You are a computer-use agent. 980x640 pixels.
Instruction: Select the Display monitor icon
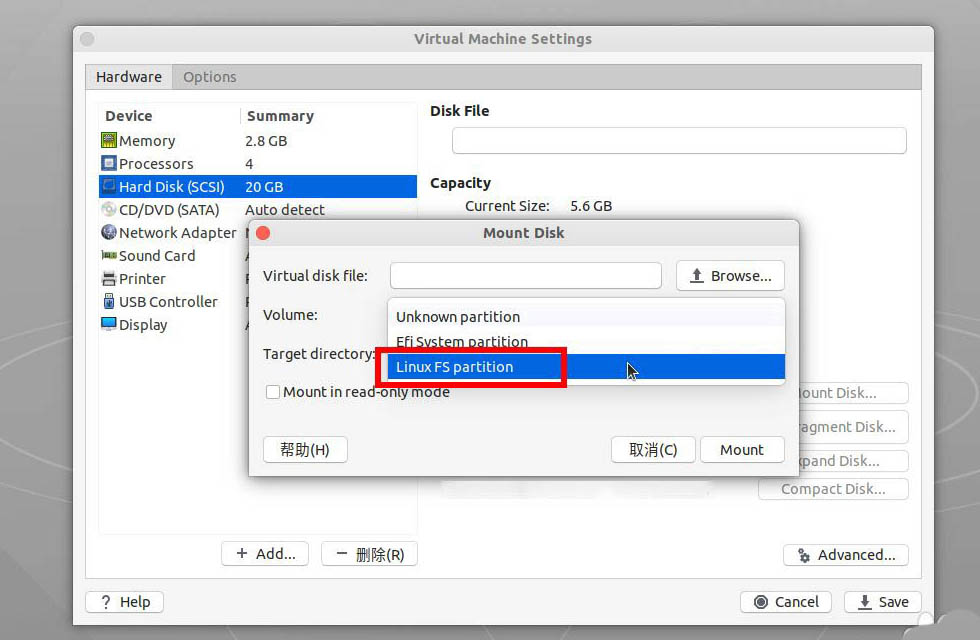click(111, 324)
